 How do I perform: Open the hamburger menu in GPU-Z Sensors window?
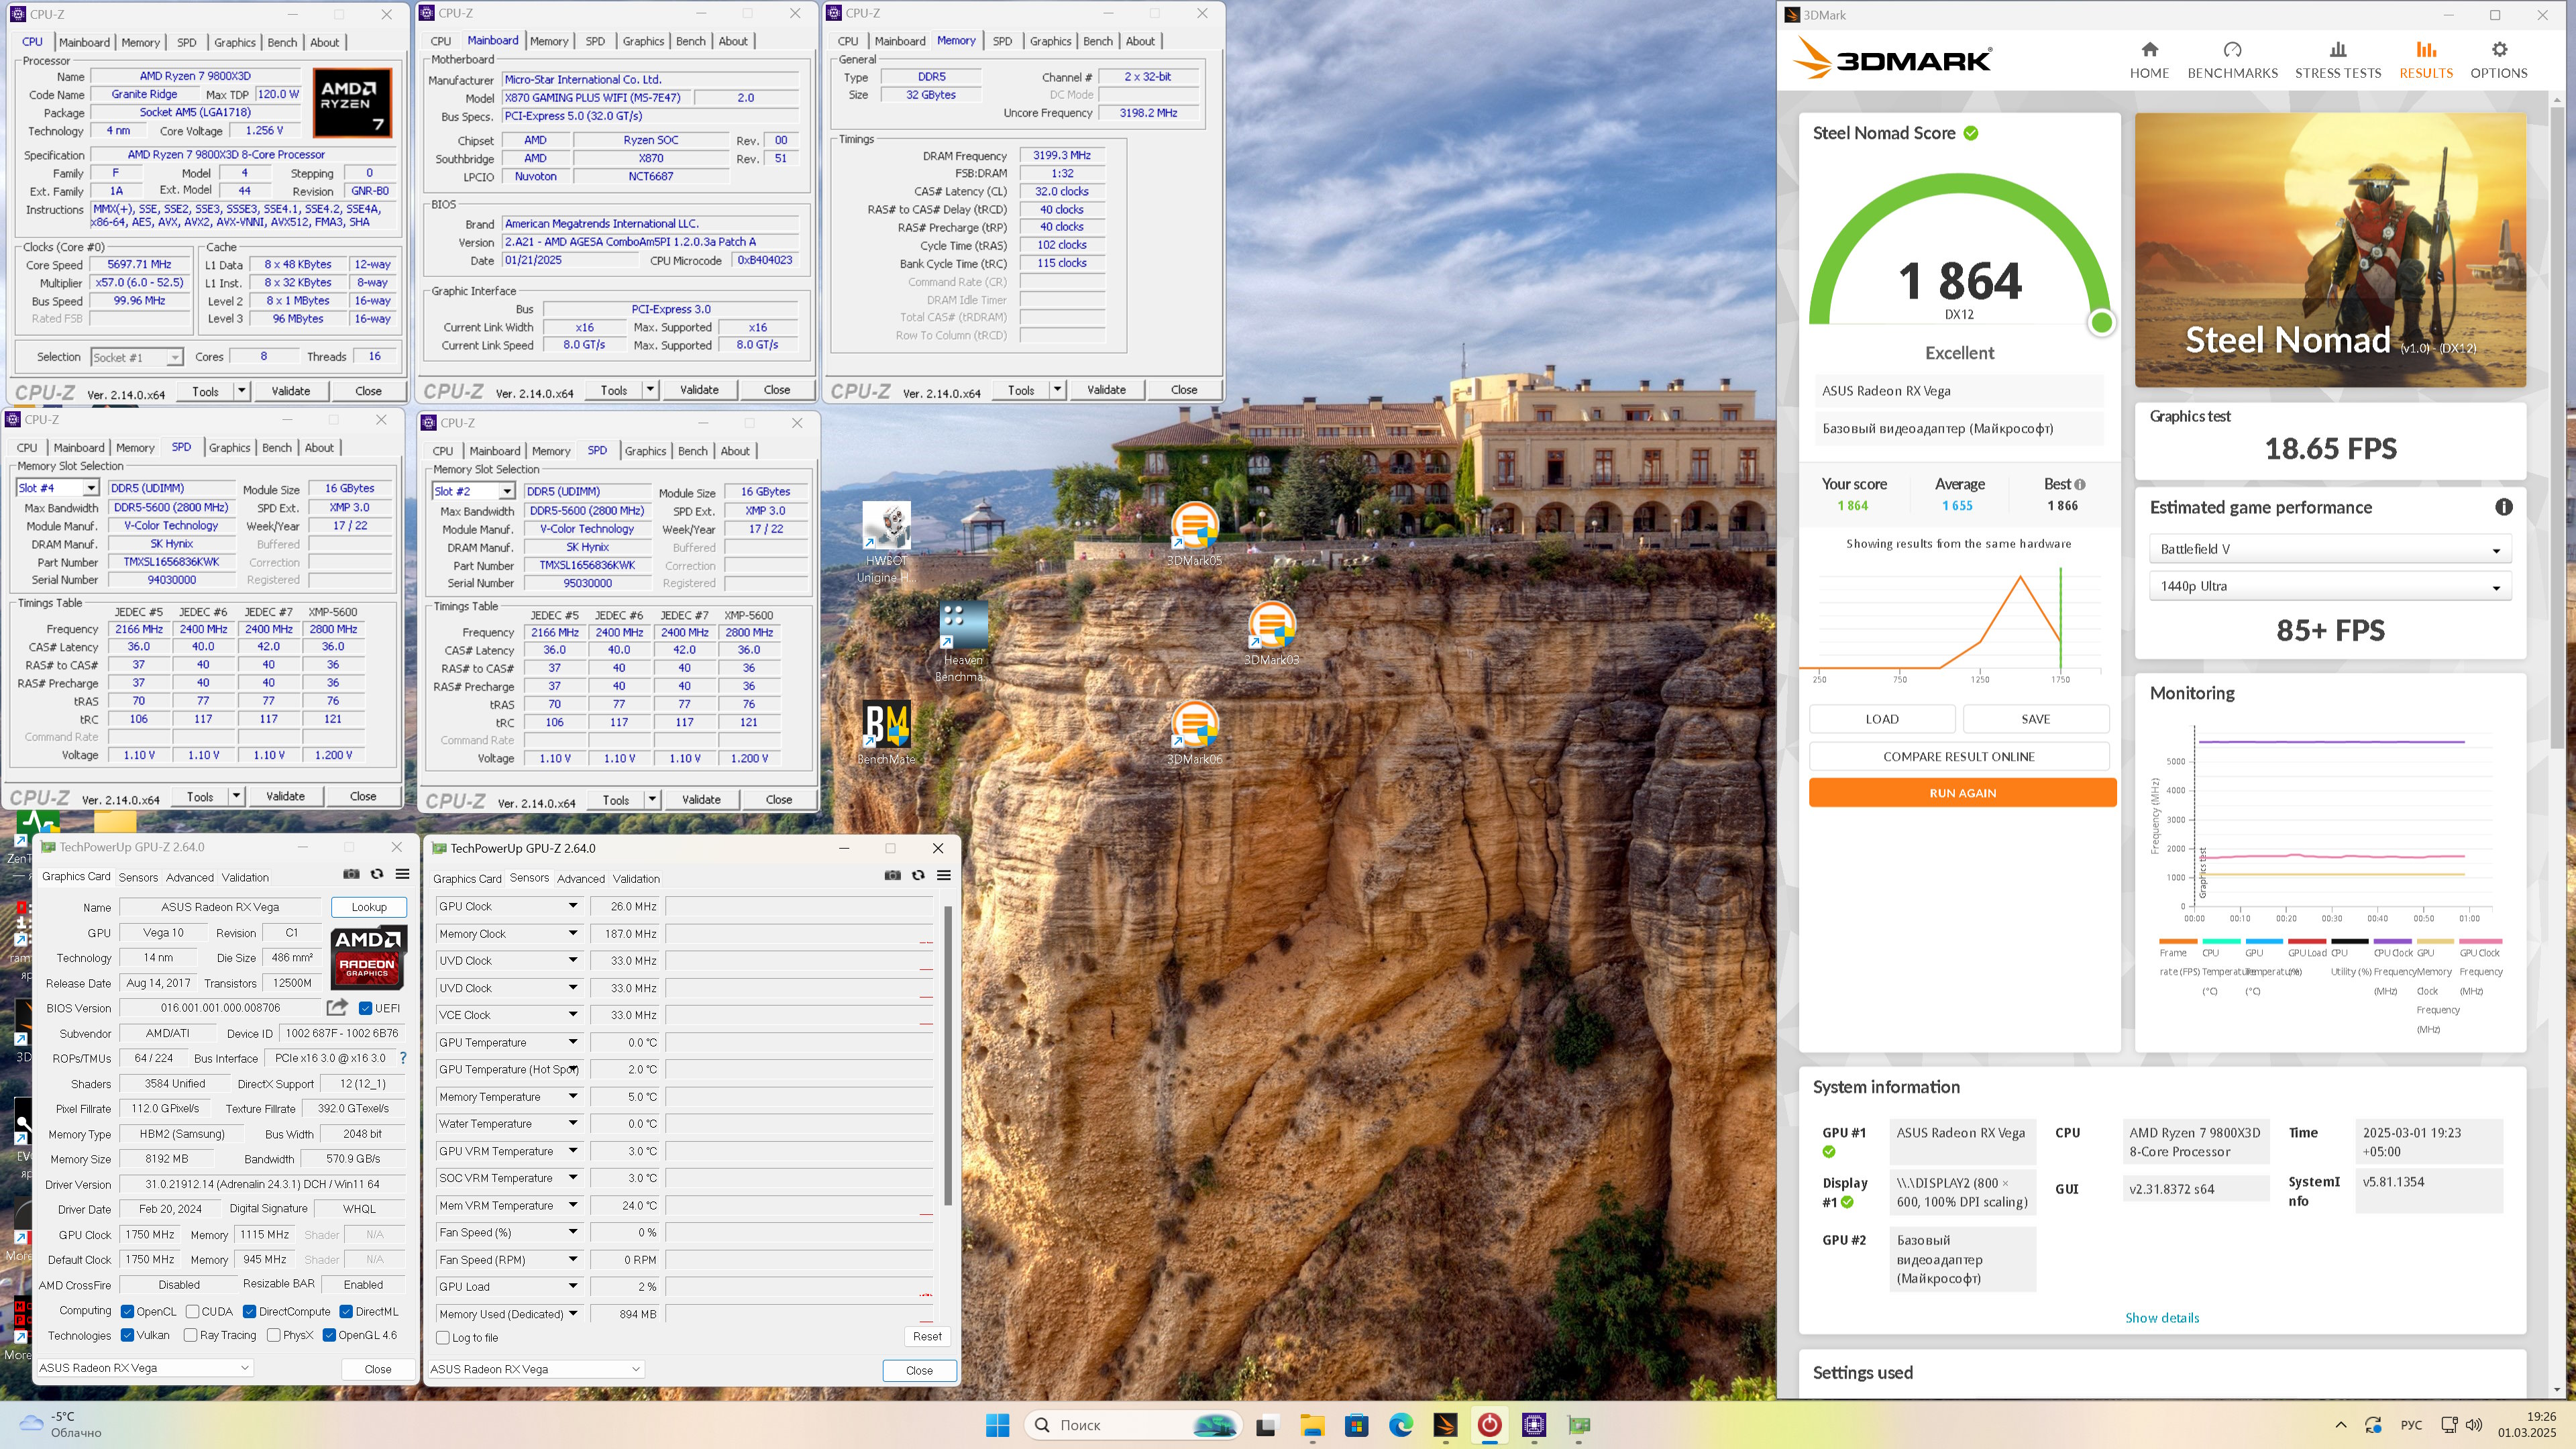coord(943,875)
